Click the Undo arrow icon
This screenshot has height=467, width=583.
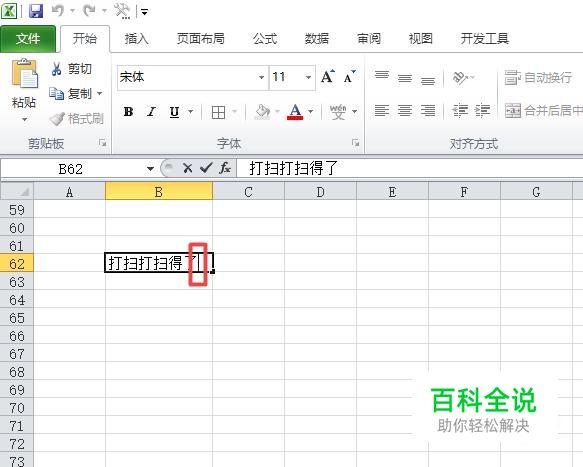pyautogui.click(x=58, y=10)
